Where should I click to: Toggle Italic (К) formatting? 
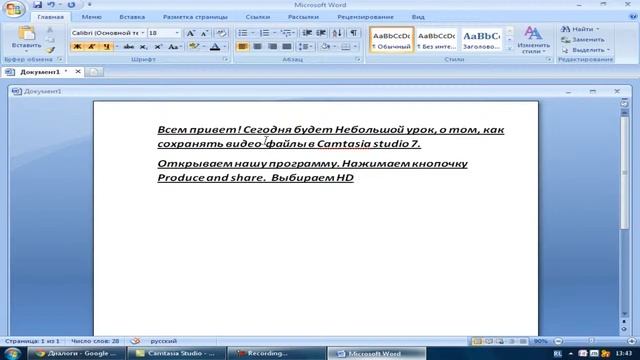pyautogui.click(x=92, y=47)
